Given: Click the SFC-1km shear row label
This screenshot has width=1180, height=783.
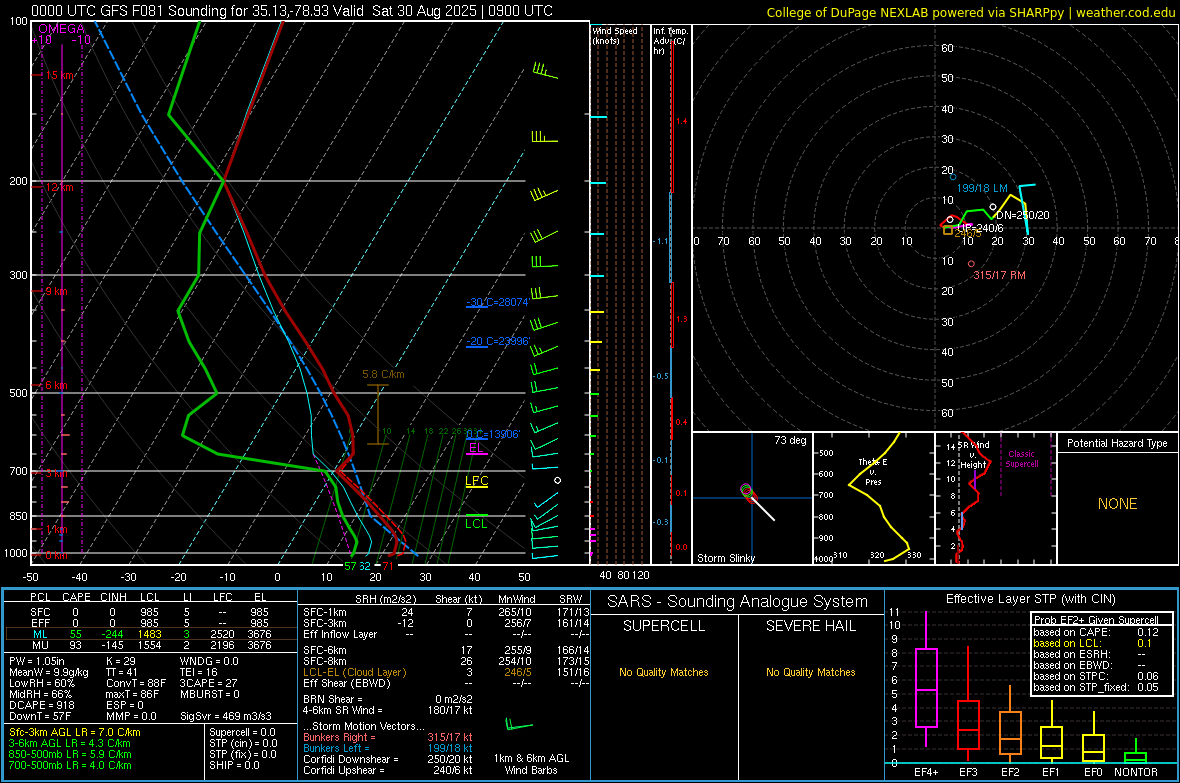Looking at the screenshot, I should [x=325, y=612].
